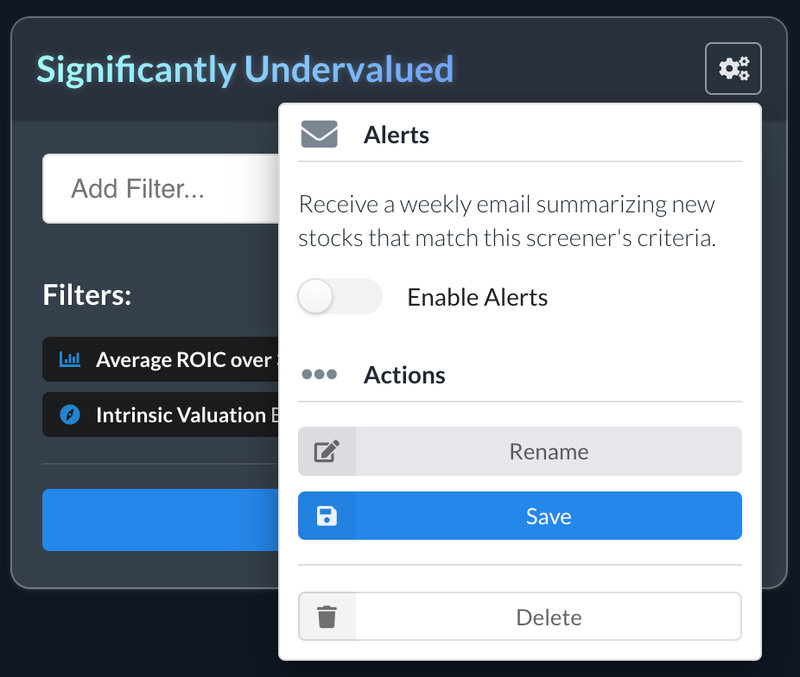Viewport: 800px width, 677px height.
Task: Toggle the Enable Alerts switch
Action: click(340, 296)
